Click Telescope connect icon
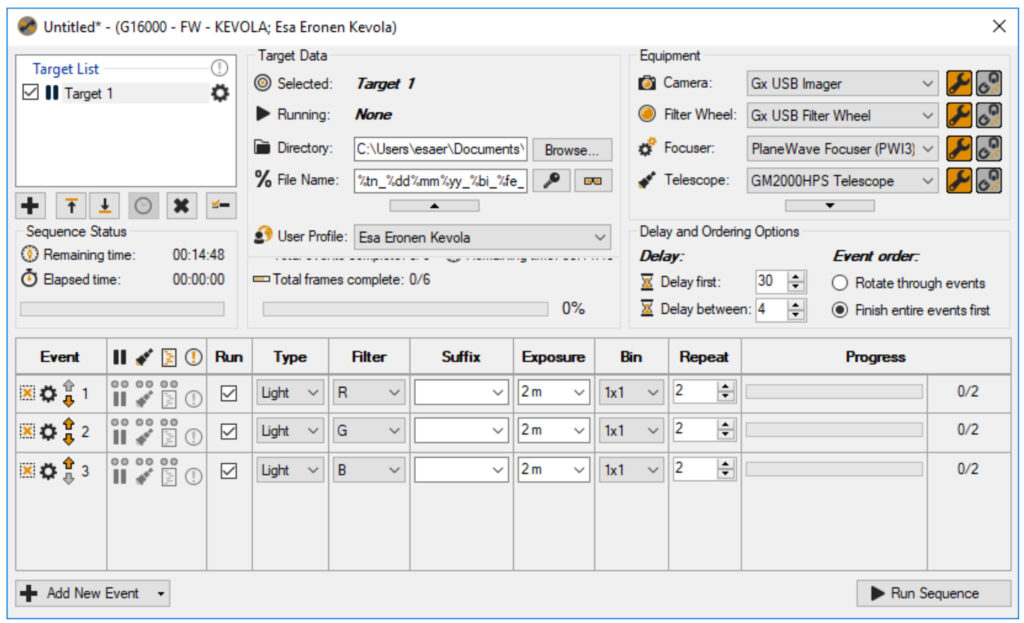1024x623 pixels. coord(989,181)
